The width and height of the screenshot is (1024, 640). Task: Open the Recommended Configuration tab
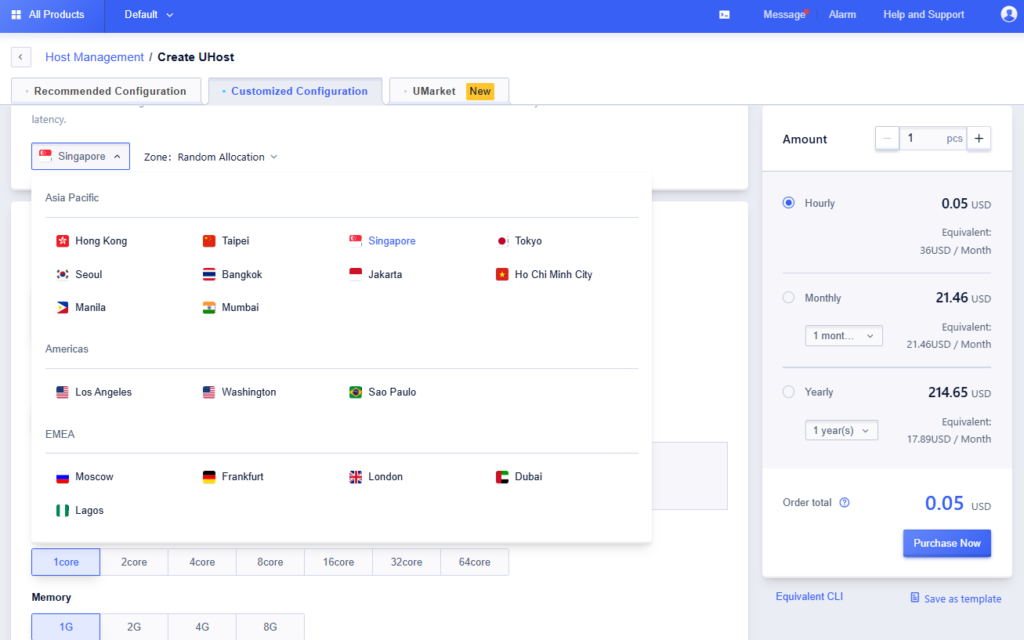click(x=105, y=90)
